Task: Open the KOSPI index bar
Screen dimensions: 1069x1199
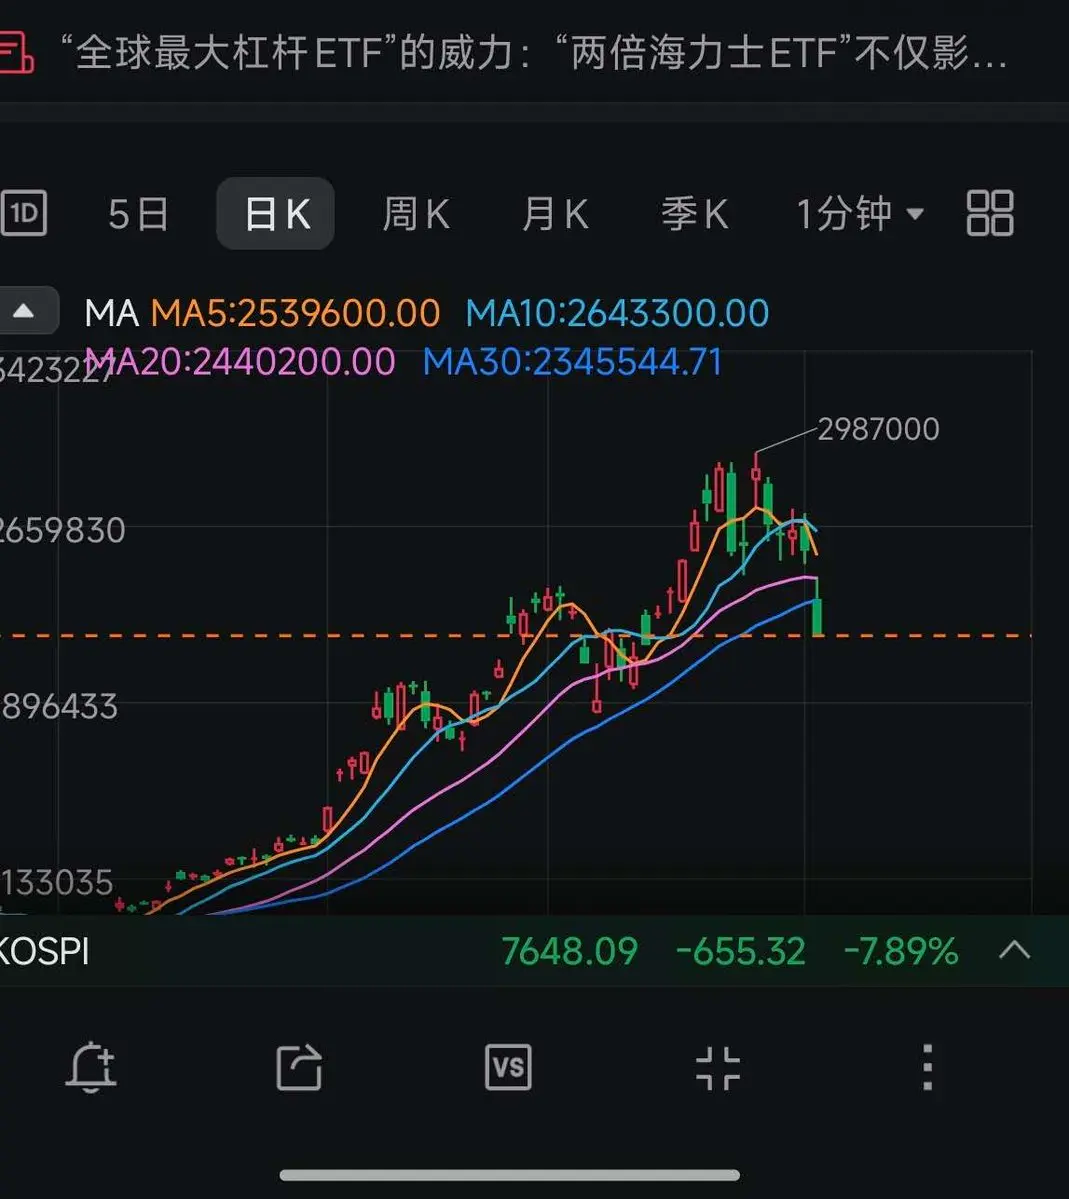Action: click(x=534, y=951)
